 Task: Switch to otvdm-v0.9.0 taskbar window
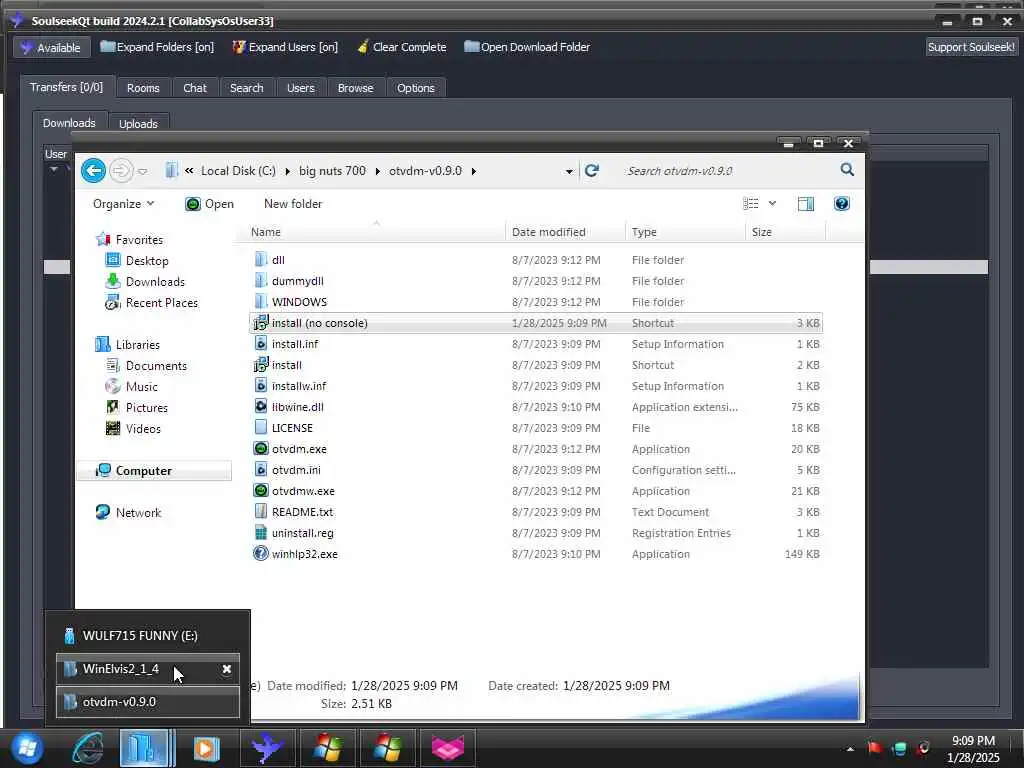coord(148,702)
